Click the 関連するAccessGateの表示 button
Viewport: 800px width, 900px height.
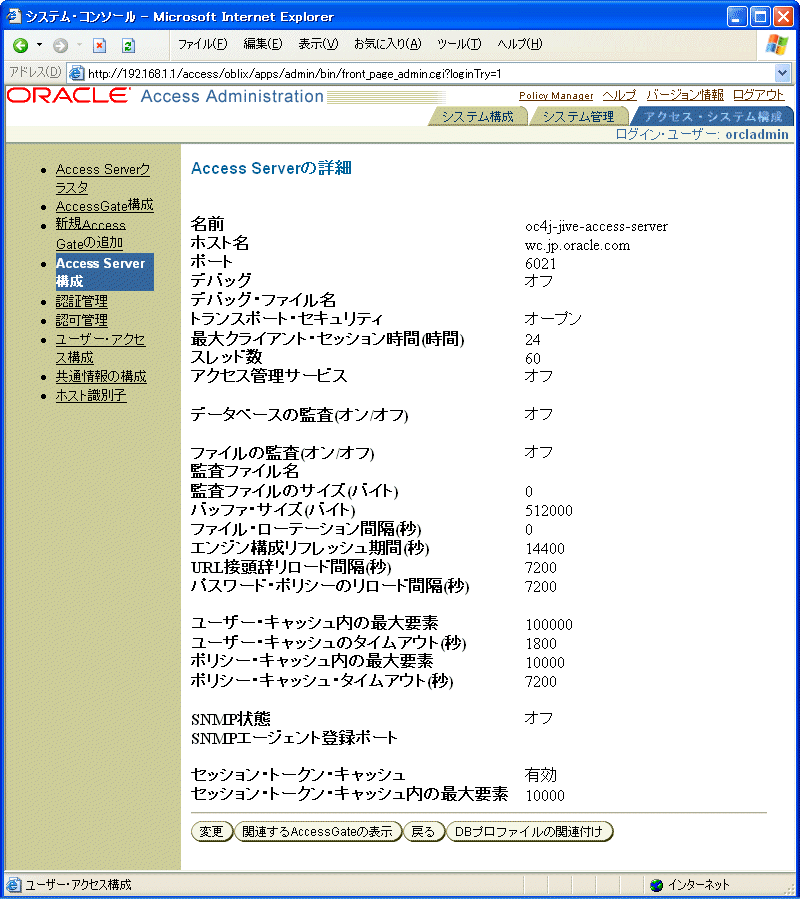coord(317,831)
